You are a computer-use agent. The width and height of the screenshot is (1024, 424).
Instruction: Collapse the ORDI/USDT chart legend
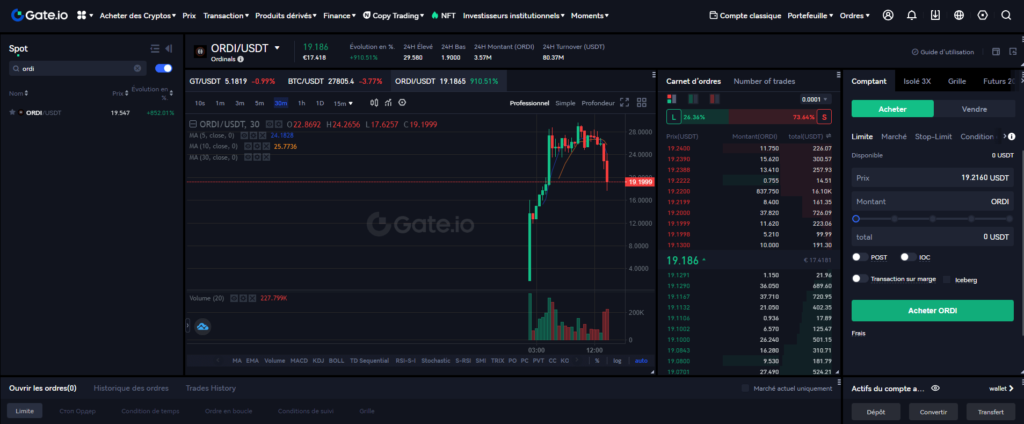click(x=193, y=124)
